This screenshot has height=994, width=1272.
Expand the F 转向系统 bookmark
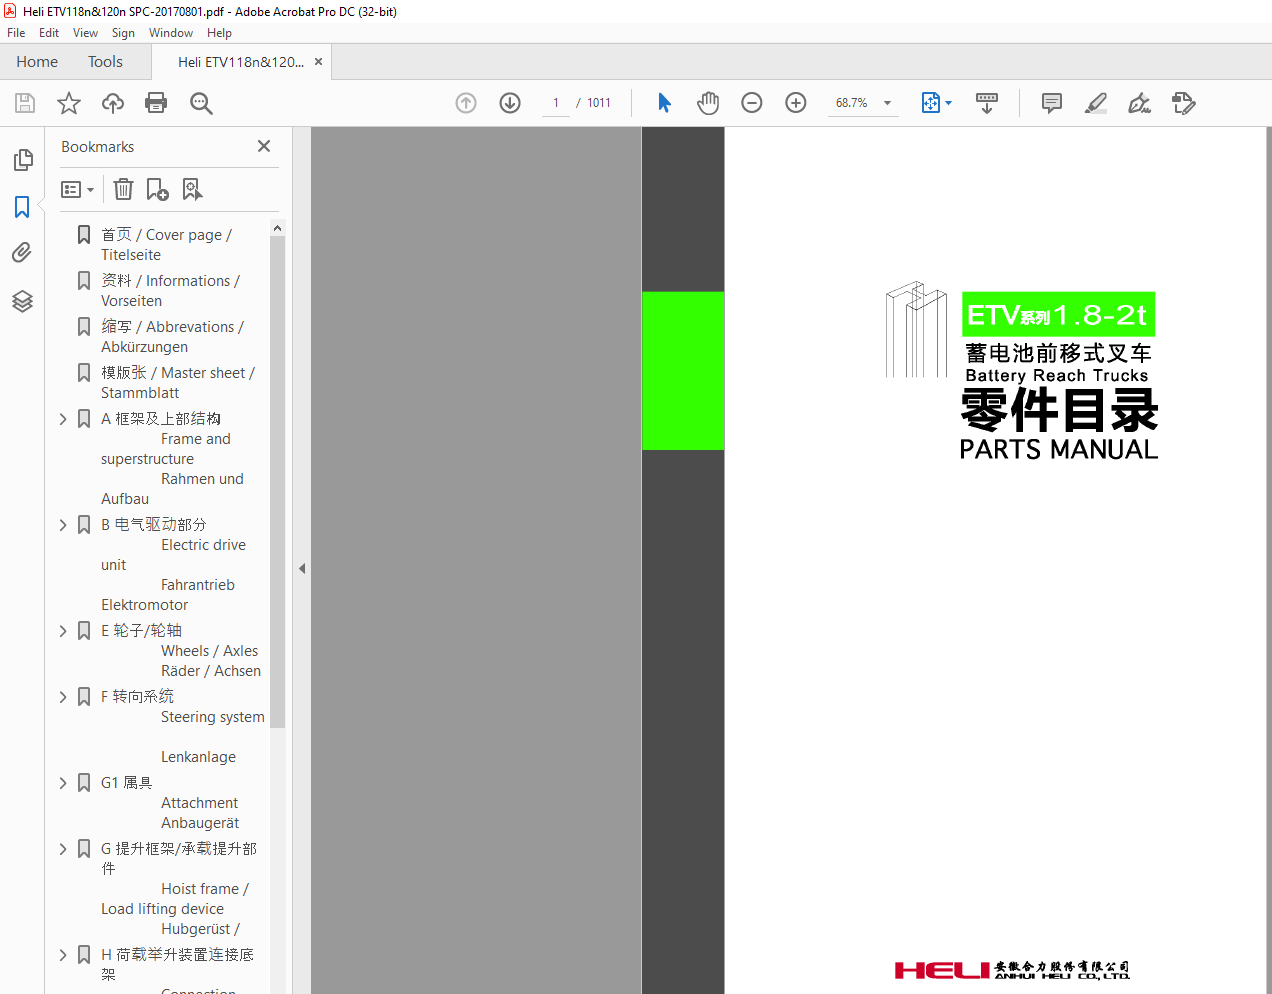[x=63, y=697]
